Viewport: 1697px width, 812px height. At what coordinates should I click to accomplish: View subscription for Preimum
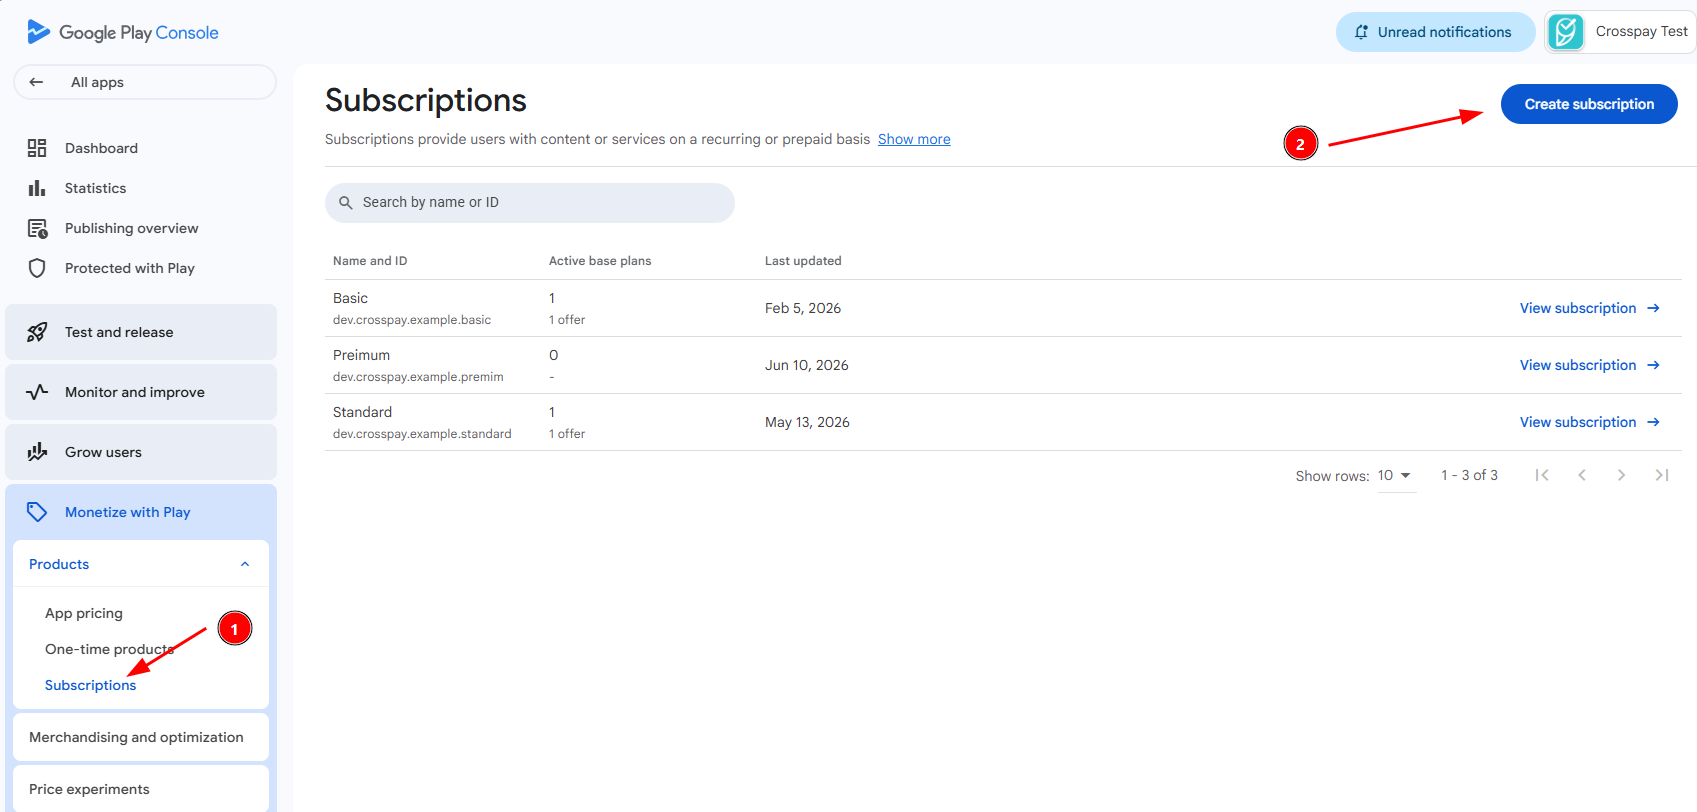[1590, 365]
